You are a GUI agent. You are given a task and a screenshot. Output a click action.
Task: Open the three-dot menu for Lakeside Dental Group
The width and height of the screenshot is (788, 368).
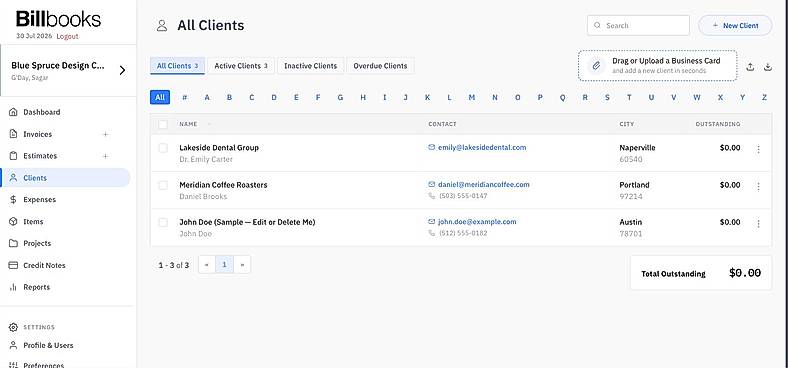(x=758, y=149)
